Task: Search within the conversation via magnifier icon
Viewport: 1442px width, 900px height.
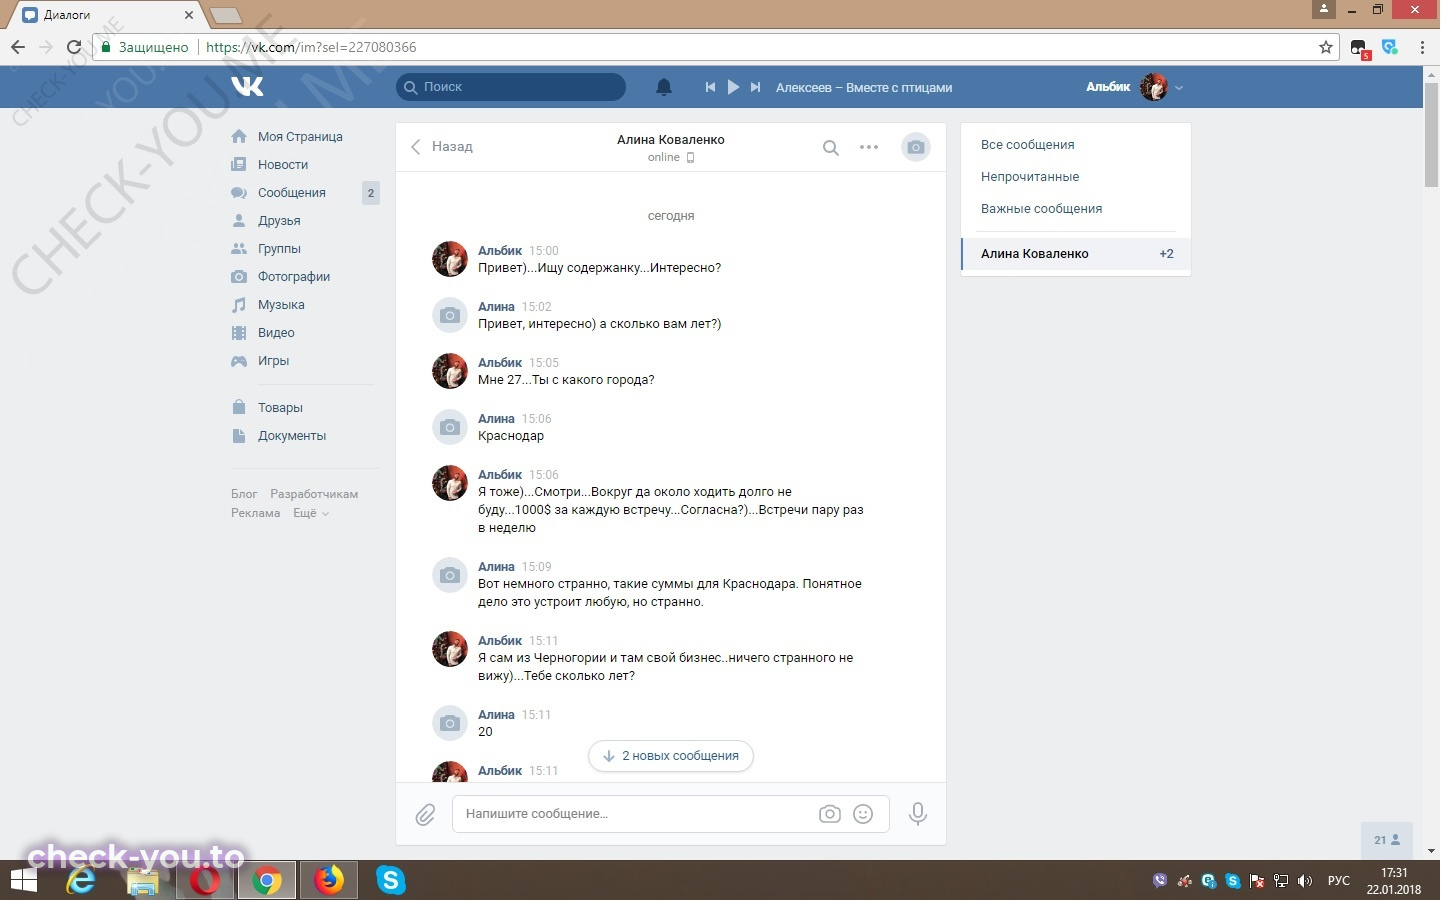Action: (x=831, y=148)
